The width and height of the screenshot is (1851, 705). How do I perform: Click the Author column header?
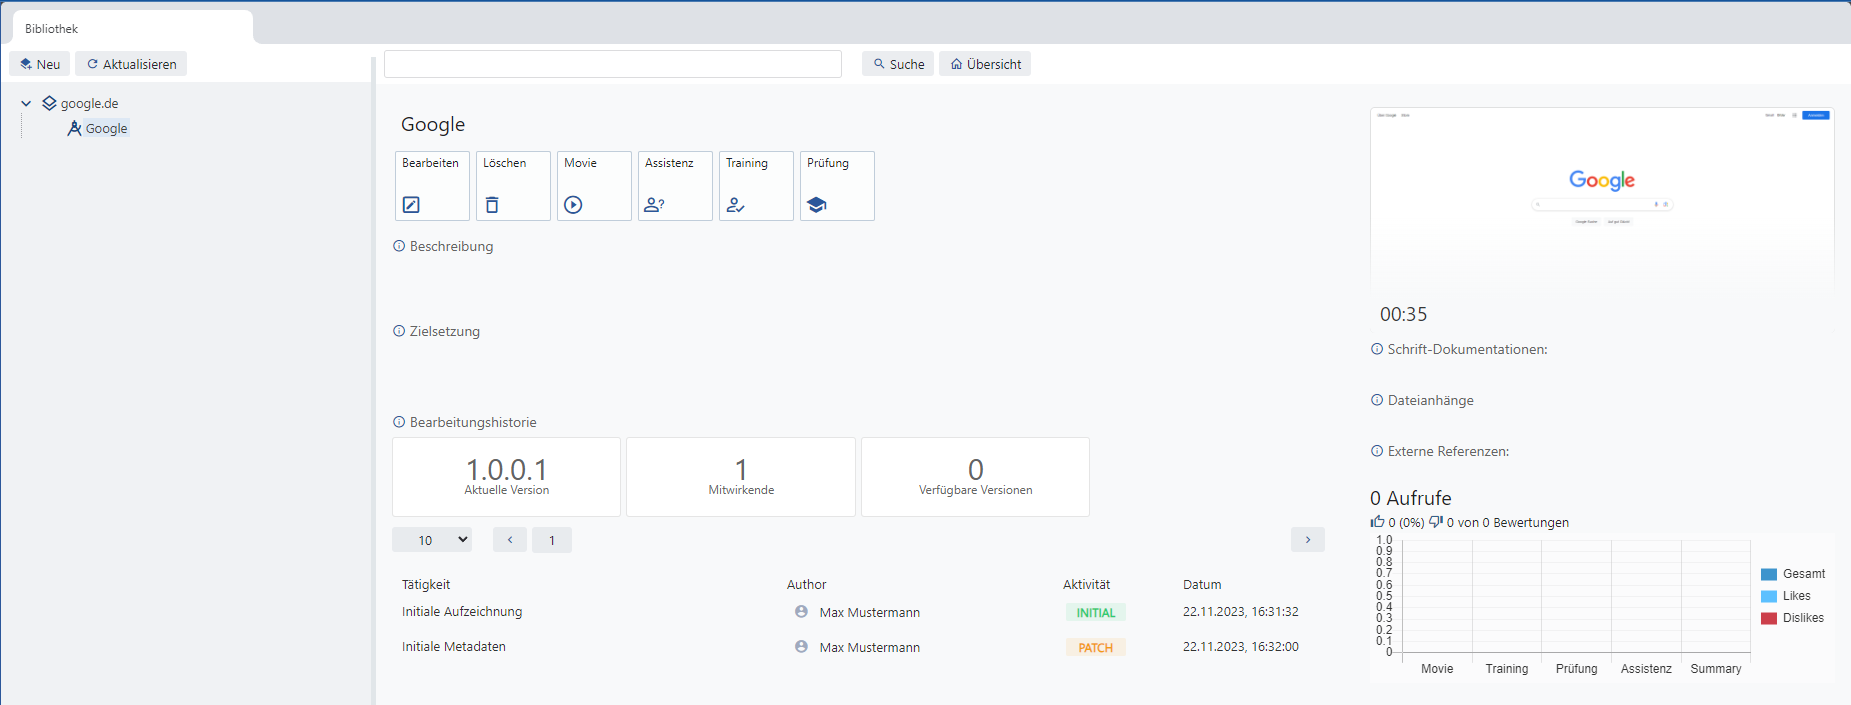[x=807, y=584]
